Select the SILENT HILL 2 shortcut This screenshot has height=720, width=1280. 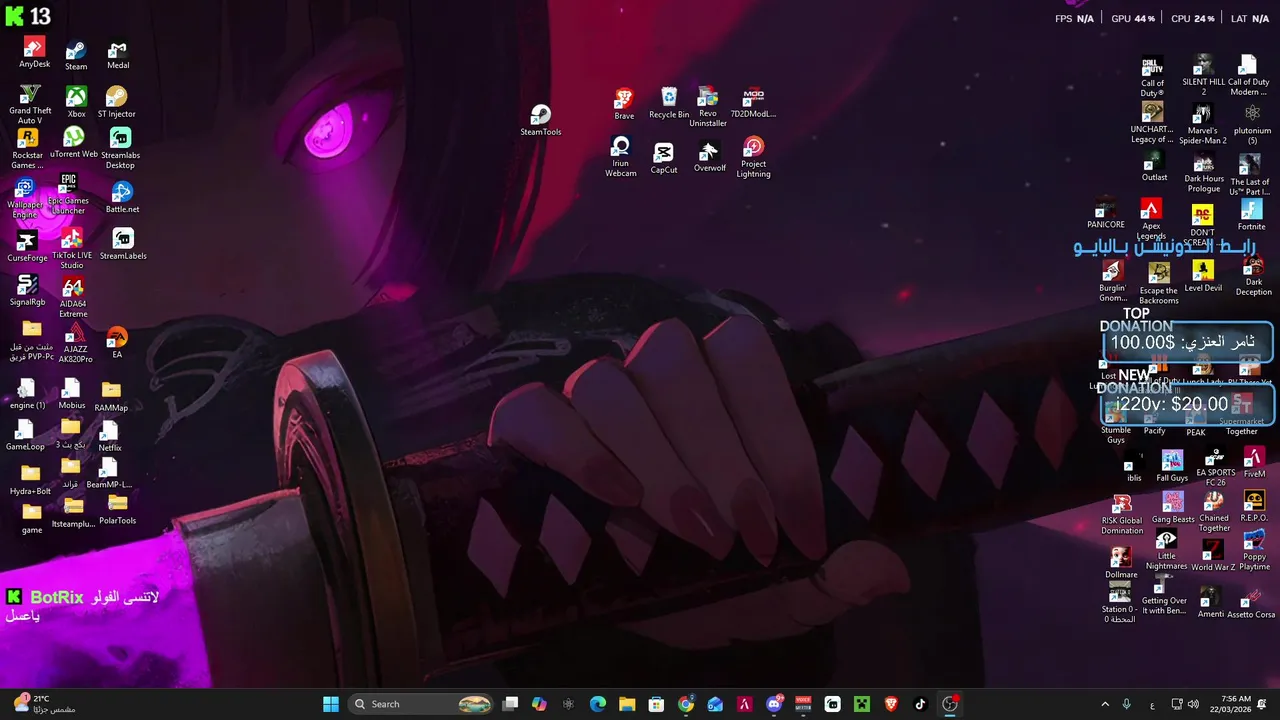pyautogui.click(x=1203, y=76)
